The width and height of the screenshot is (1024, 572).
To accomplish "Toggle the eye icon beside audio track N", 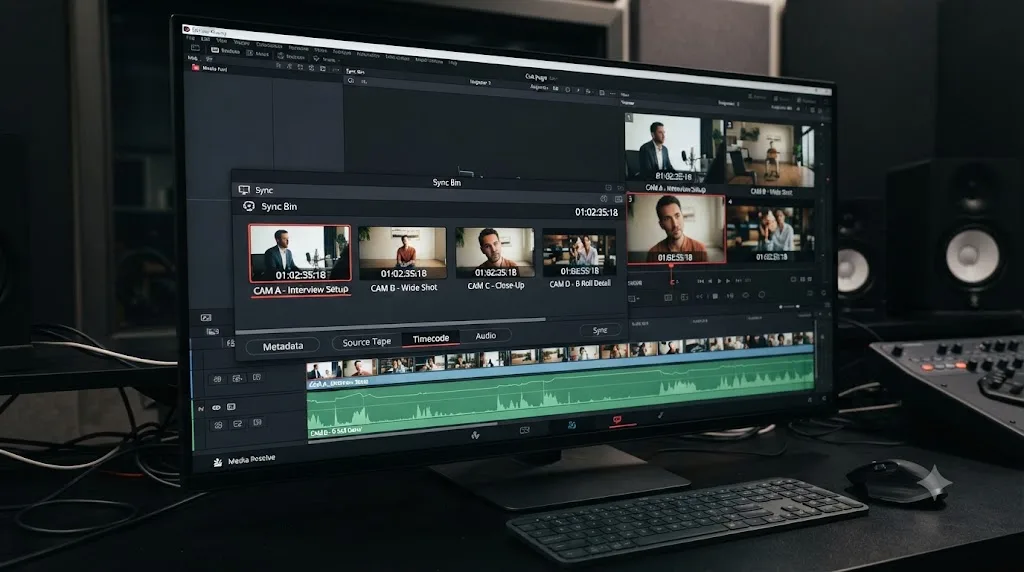I will click(217, 407).
